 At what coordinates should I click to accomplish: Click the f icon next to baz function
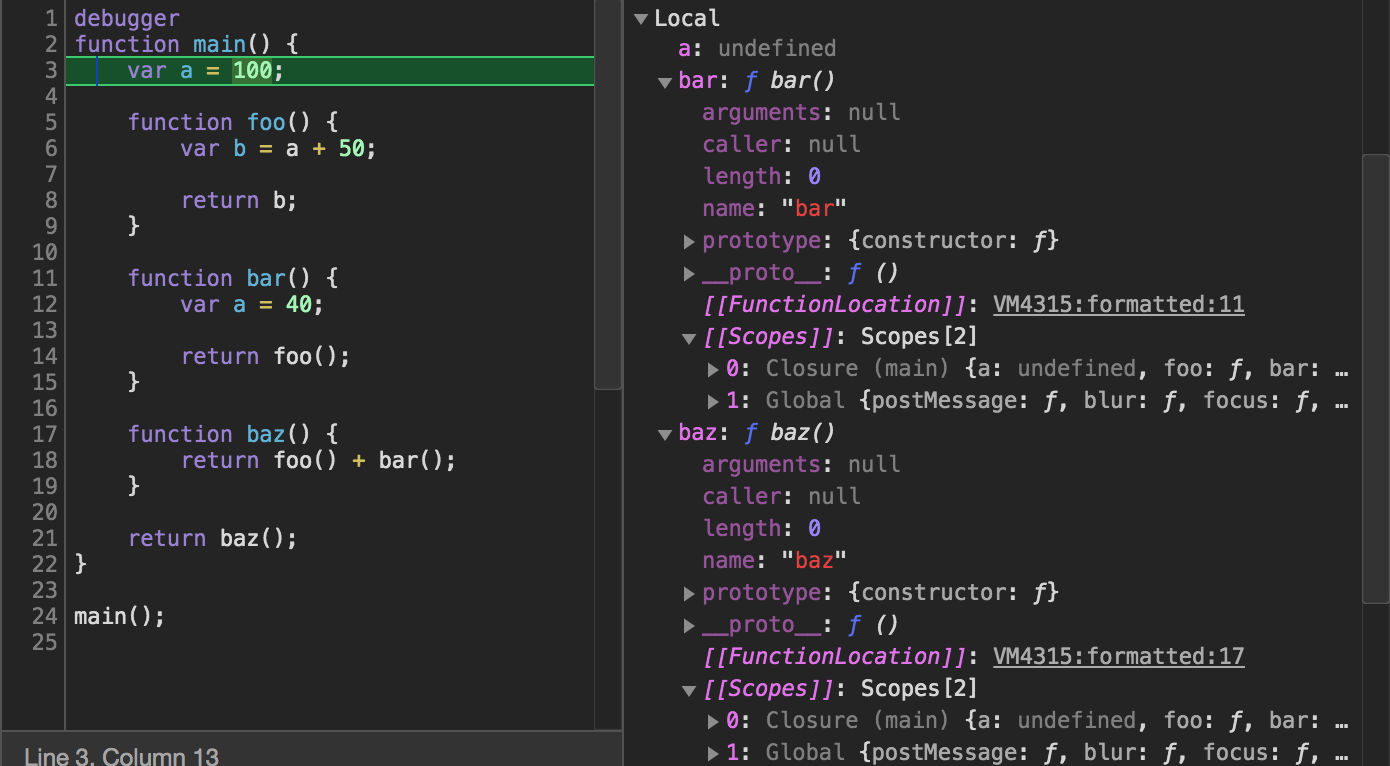pyautogui.click(x=752, y=432)
